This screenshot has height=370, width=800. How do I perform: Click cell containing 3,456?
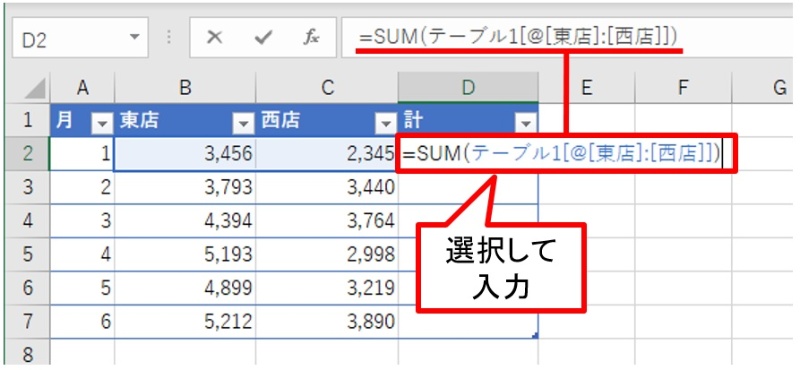point(186,154)
